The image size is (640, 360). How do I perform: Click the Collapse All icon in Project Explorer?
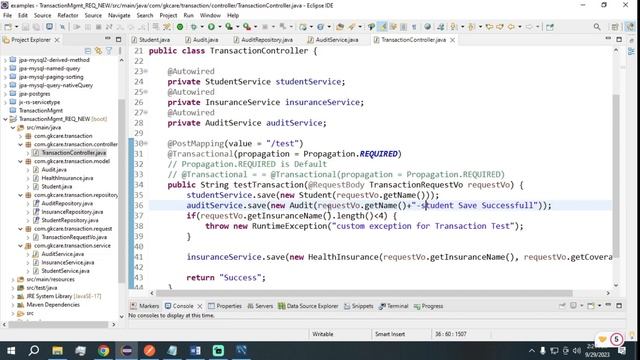88,51
